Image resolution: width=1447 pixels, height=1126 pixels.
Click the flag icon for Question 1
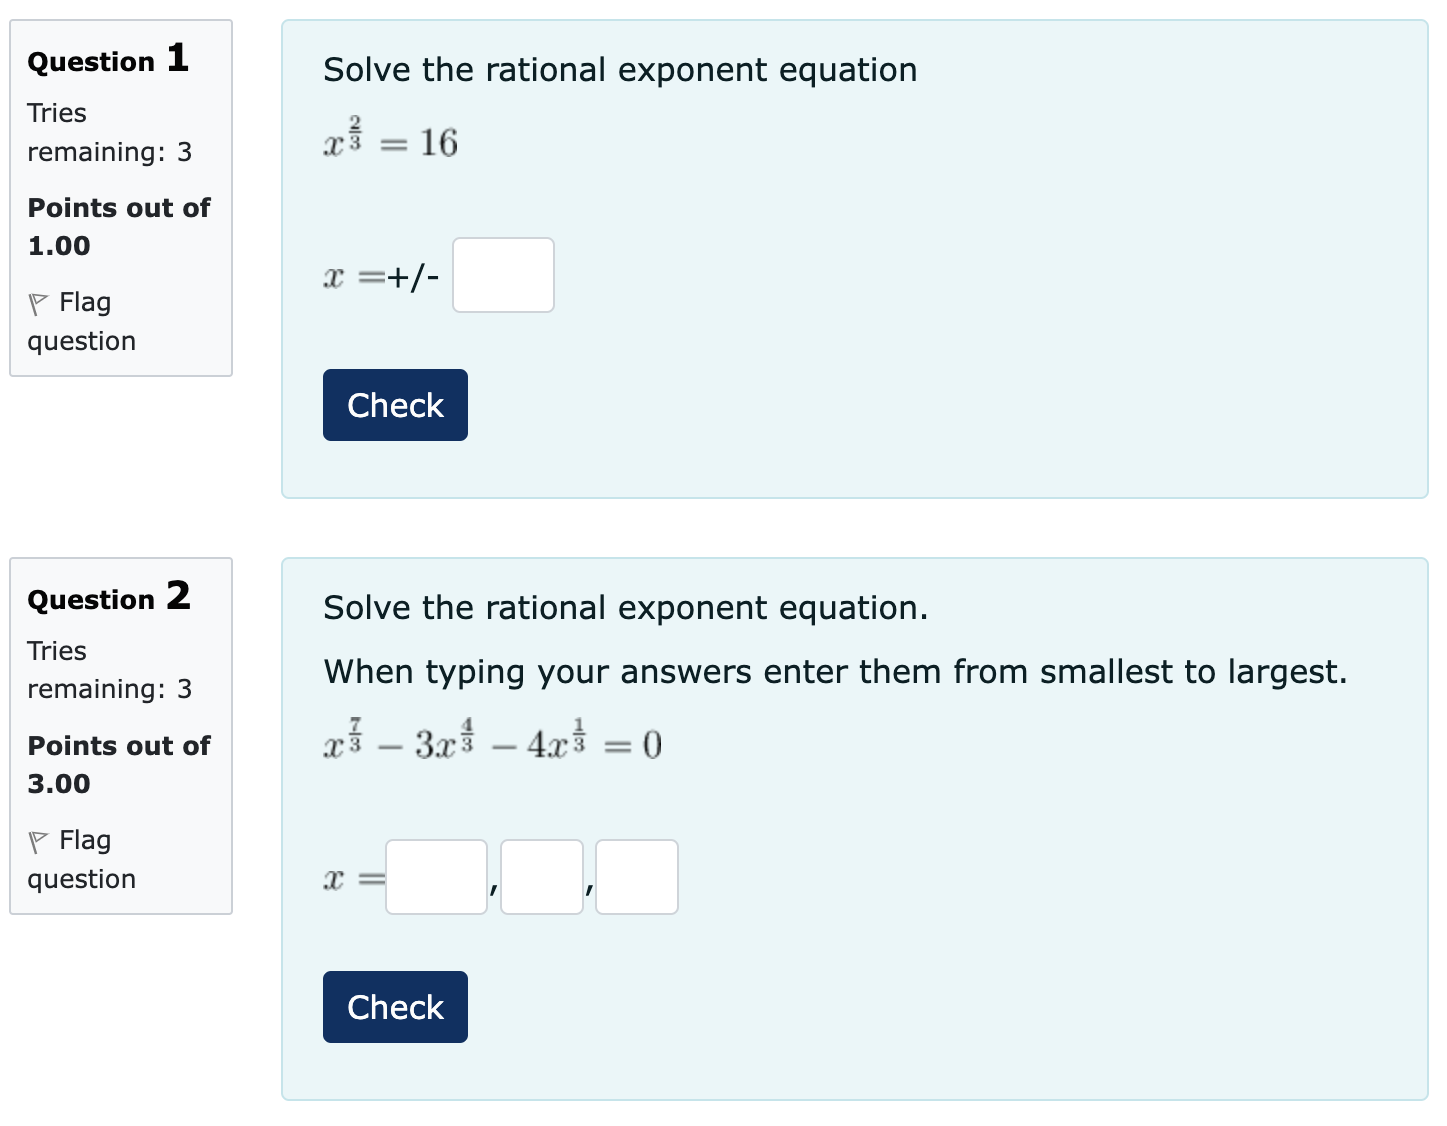[x=38, y=303]
